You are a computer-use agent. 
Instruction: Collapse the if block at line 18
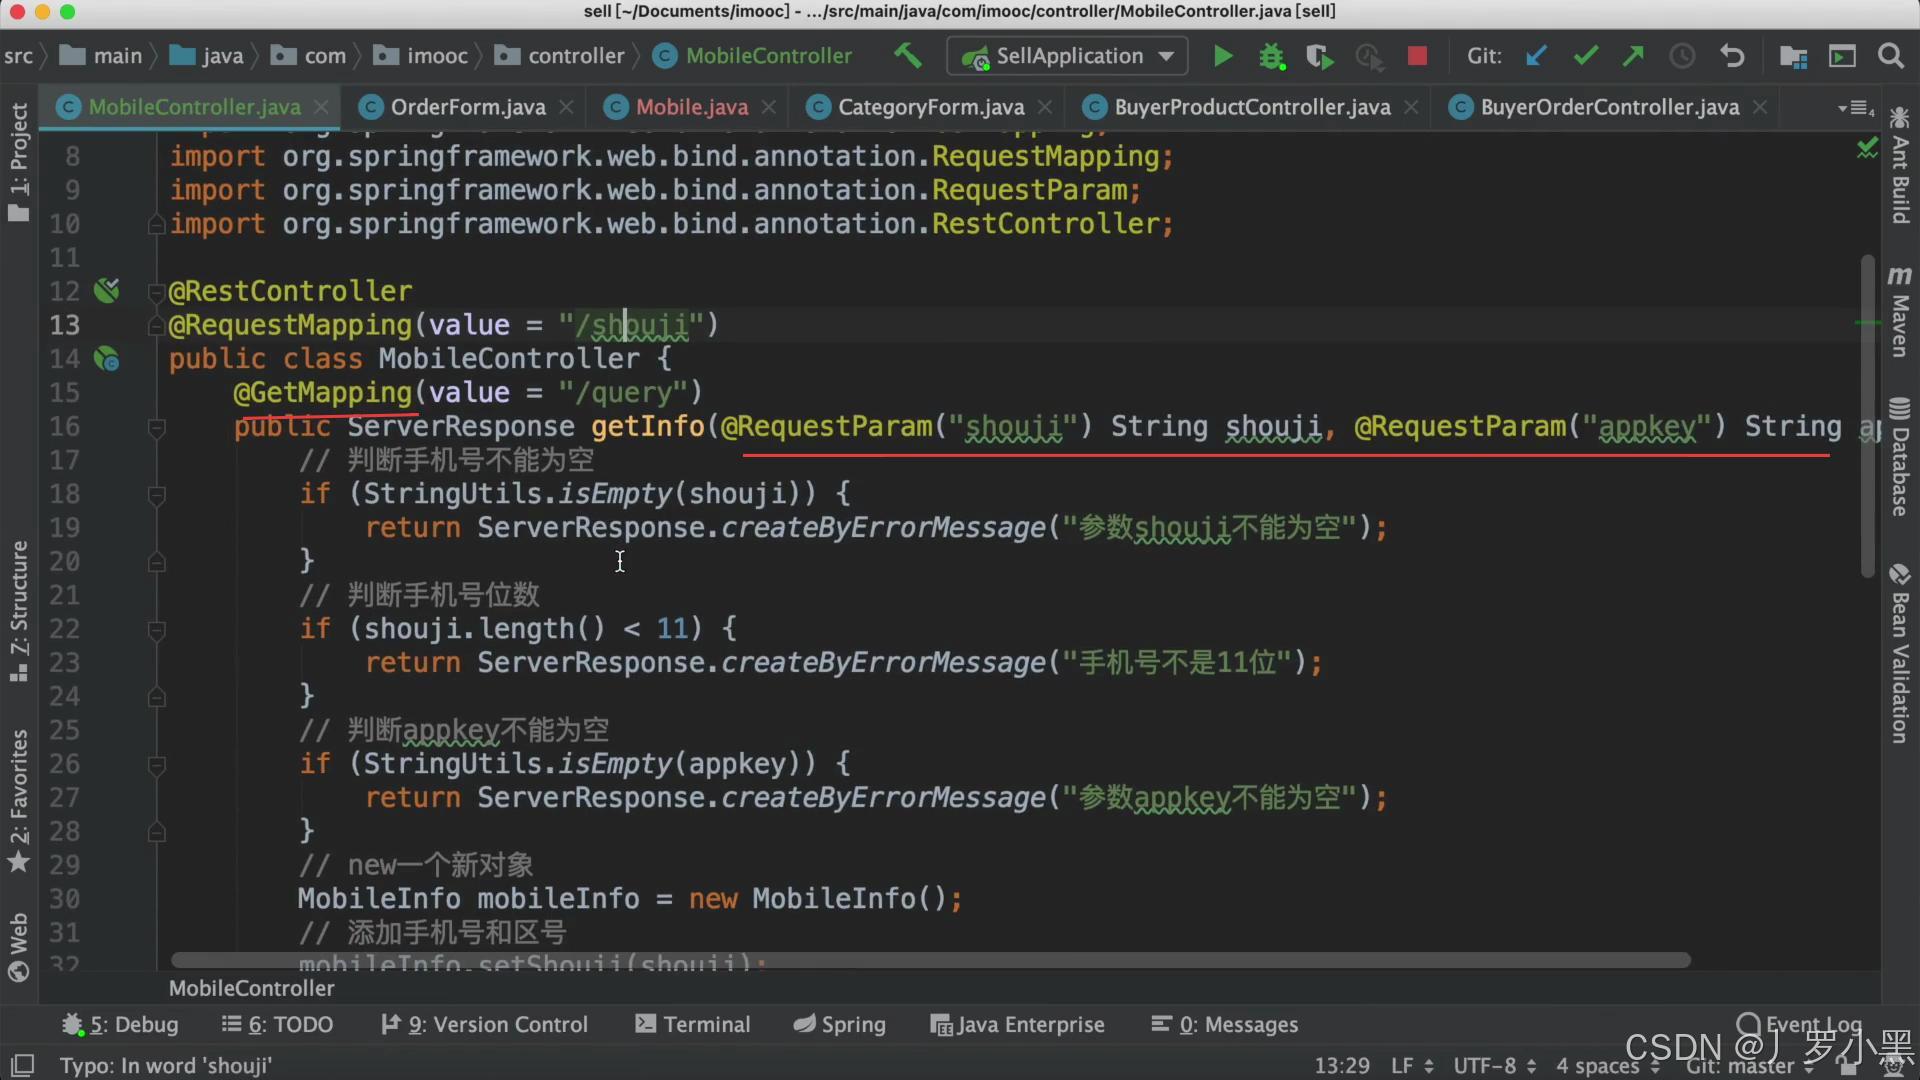pos(156,494)
